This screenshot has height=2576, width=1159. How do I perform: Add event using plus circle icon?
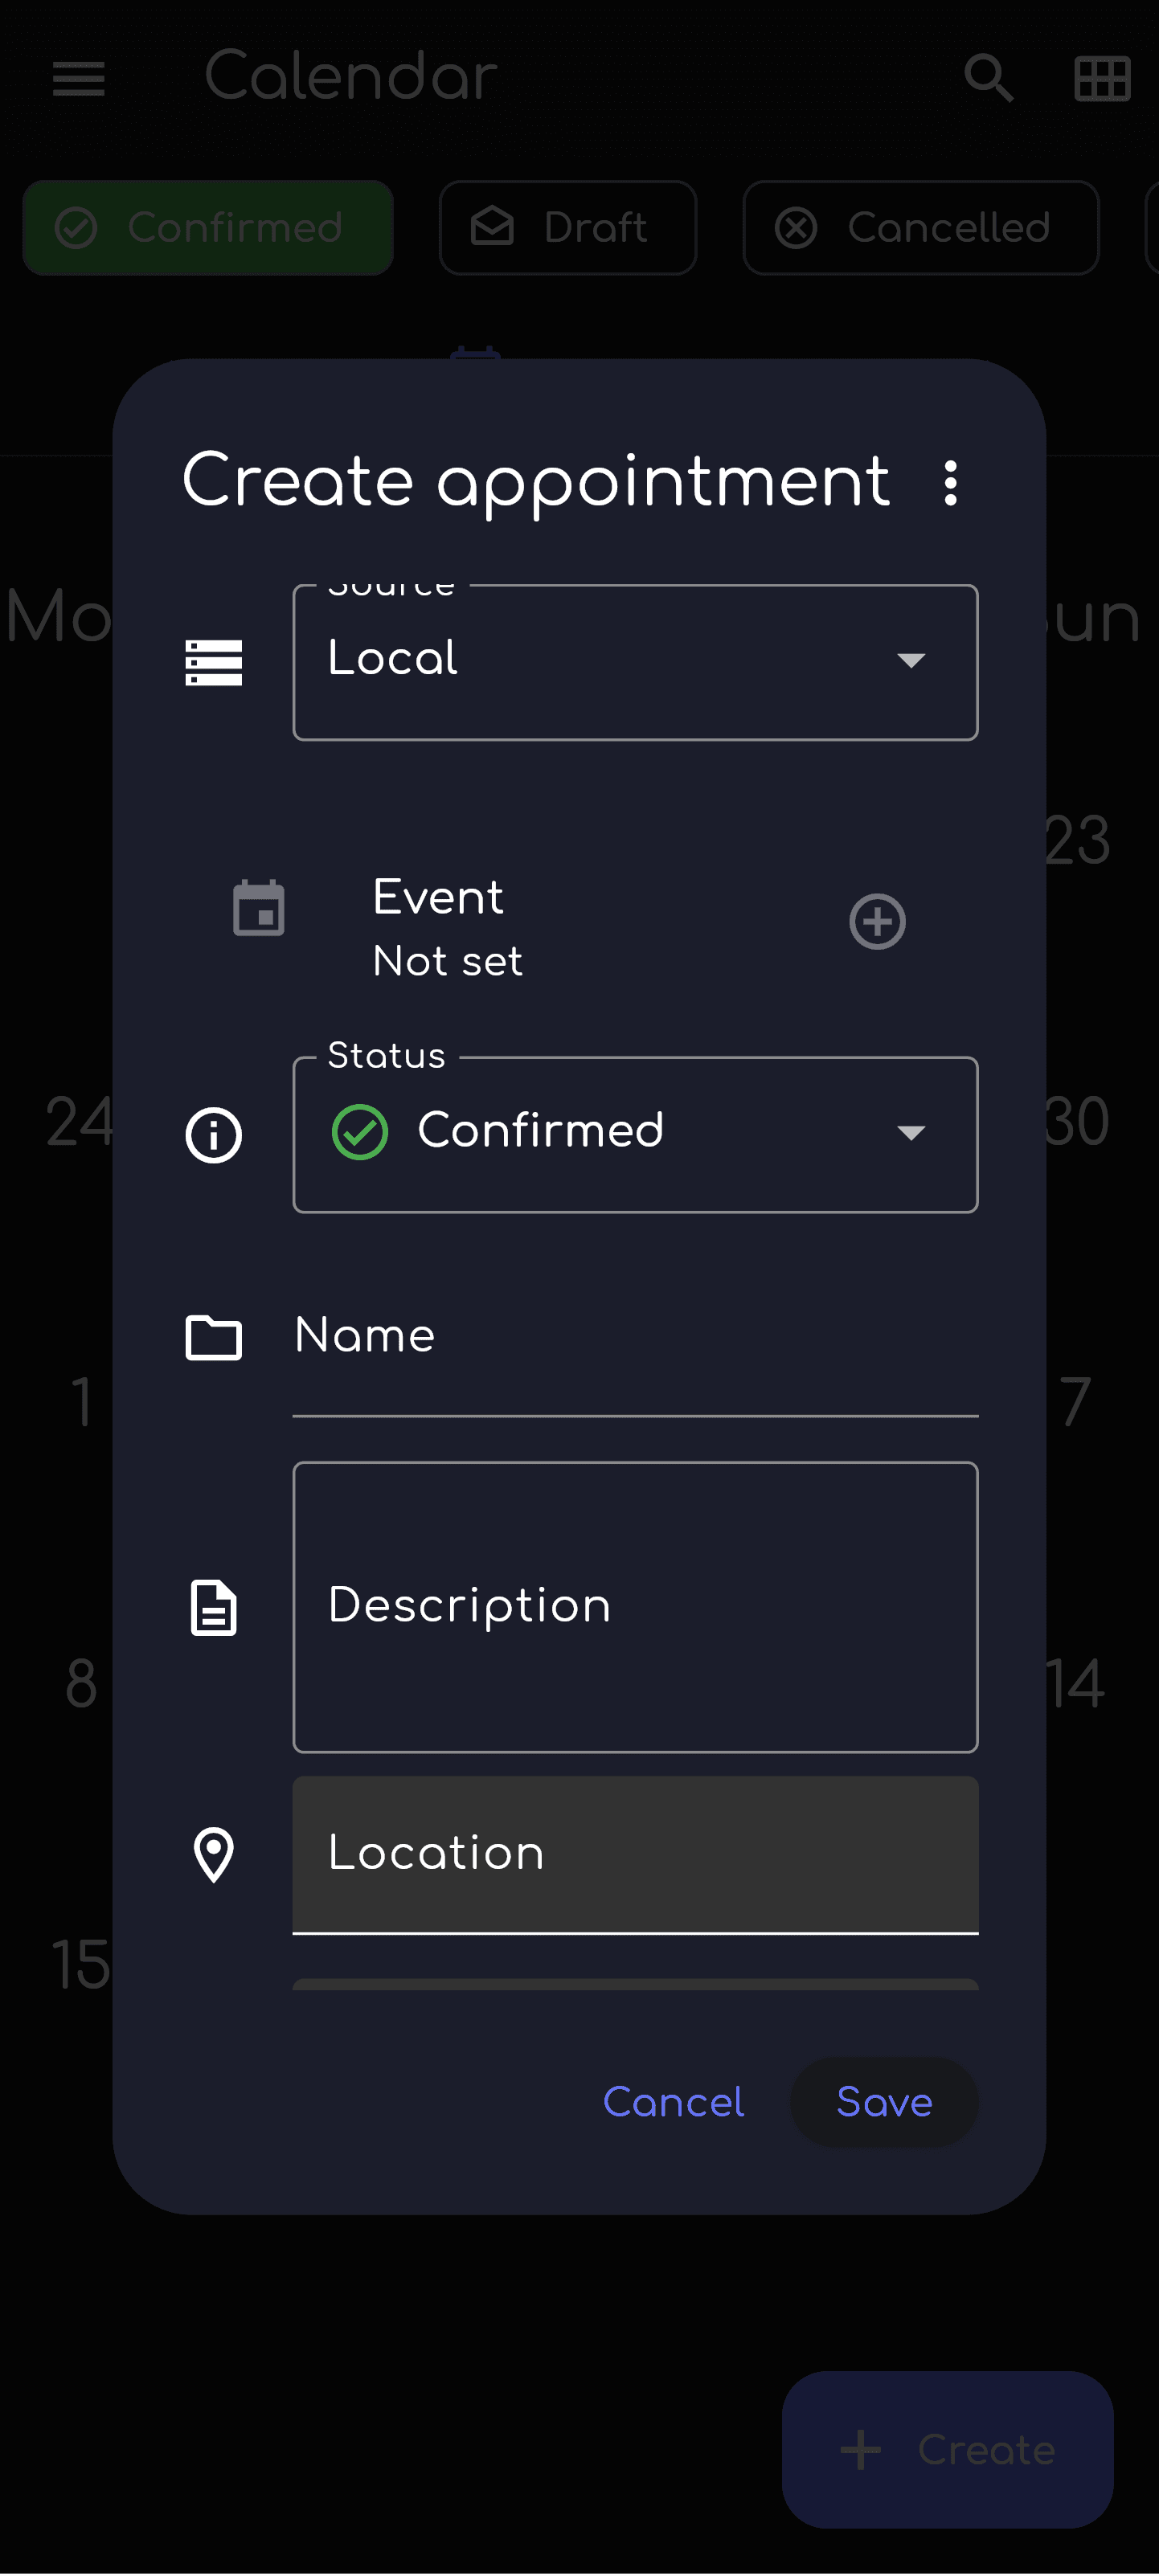coord(877,921)
